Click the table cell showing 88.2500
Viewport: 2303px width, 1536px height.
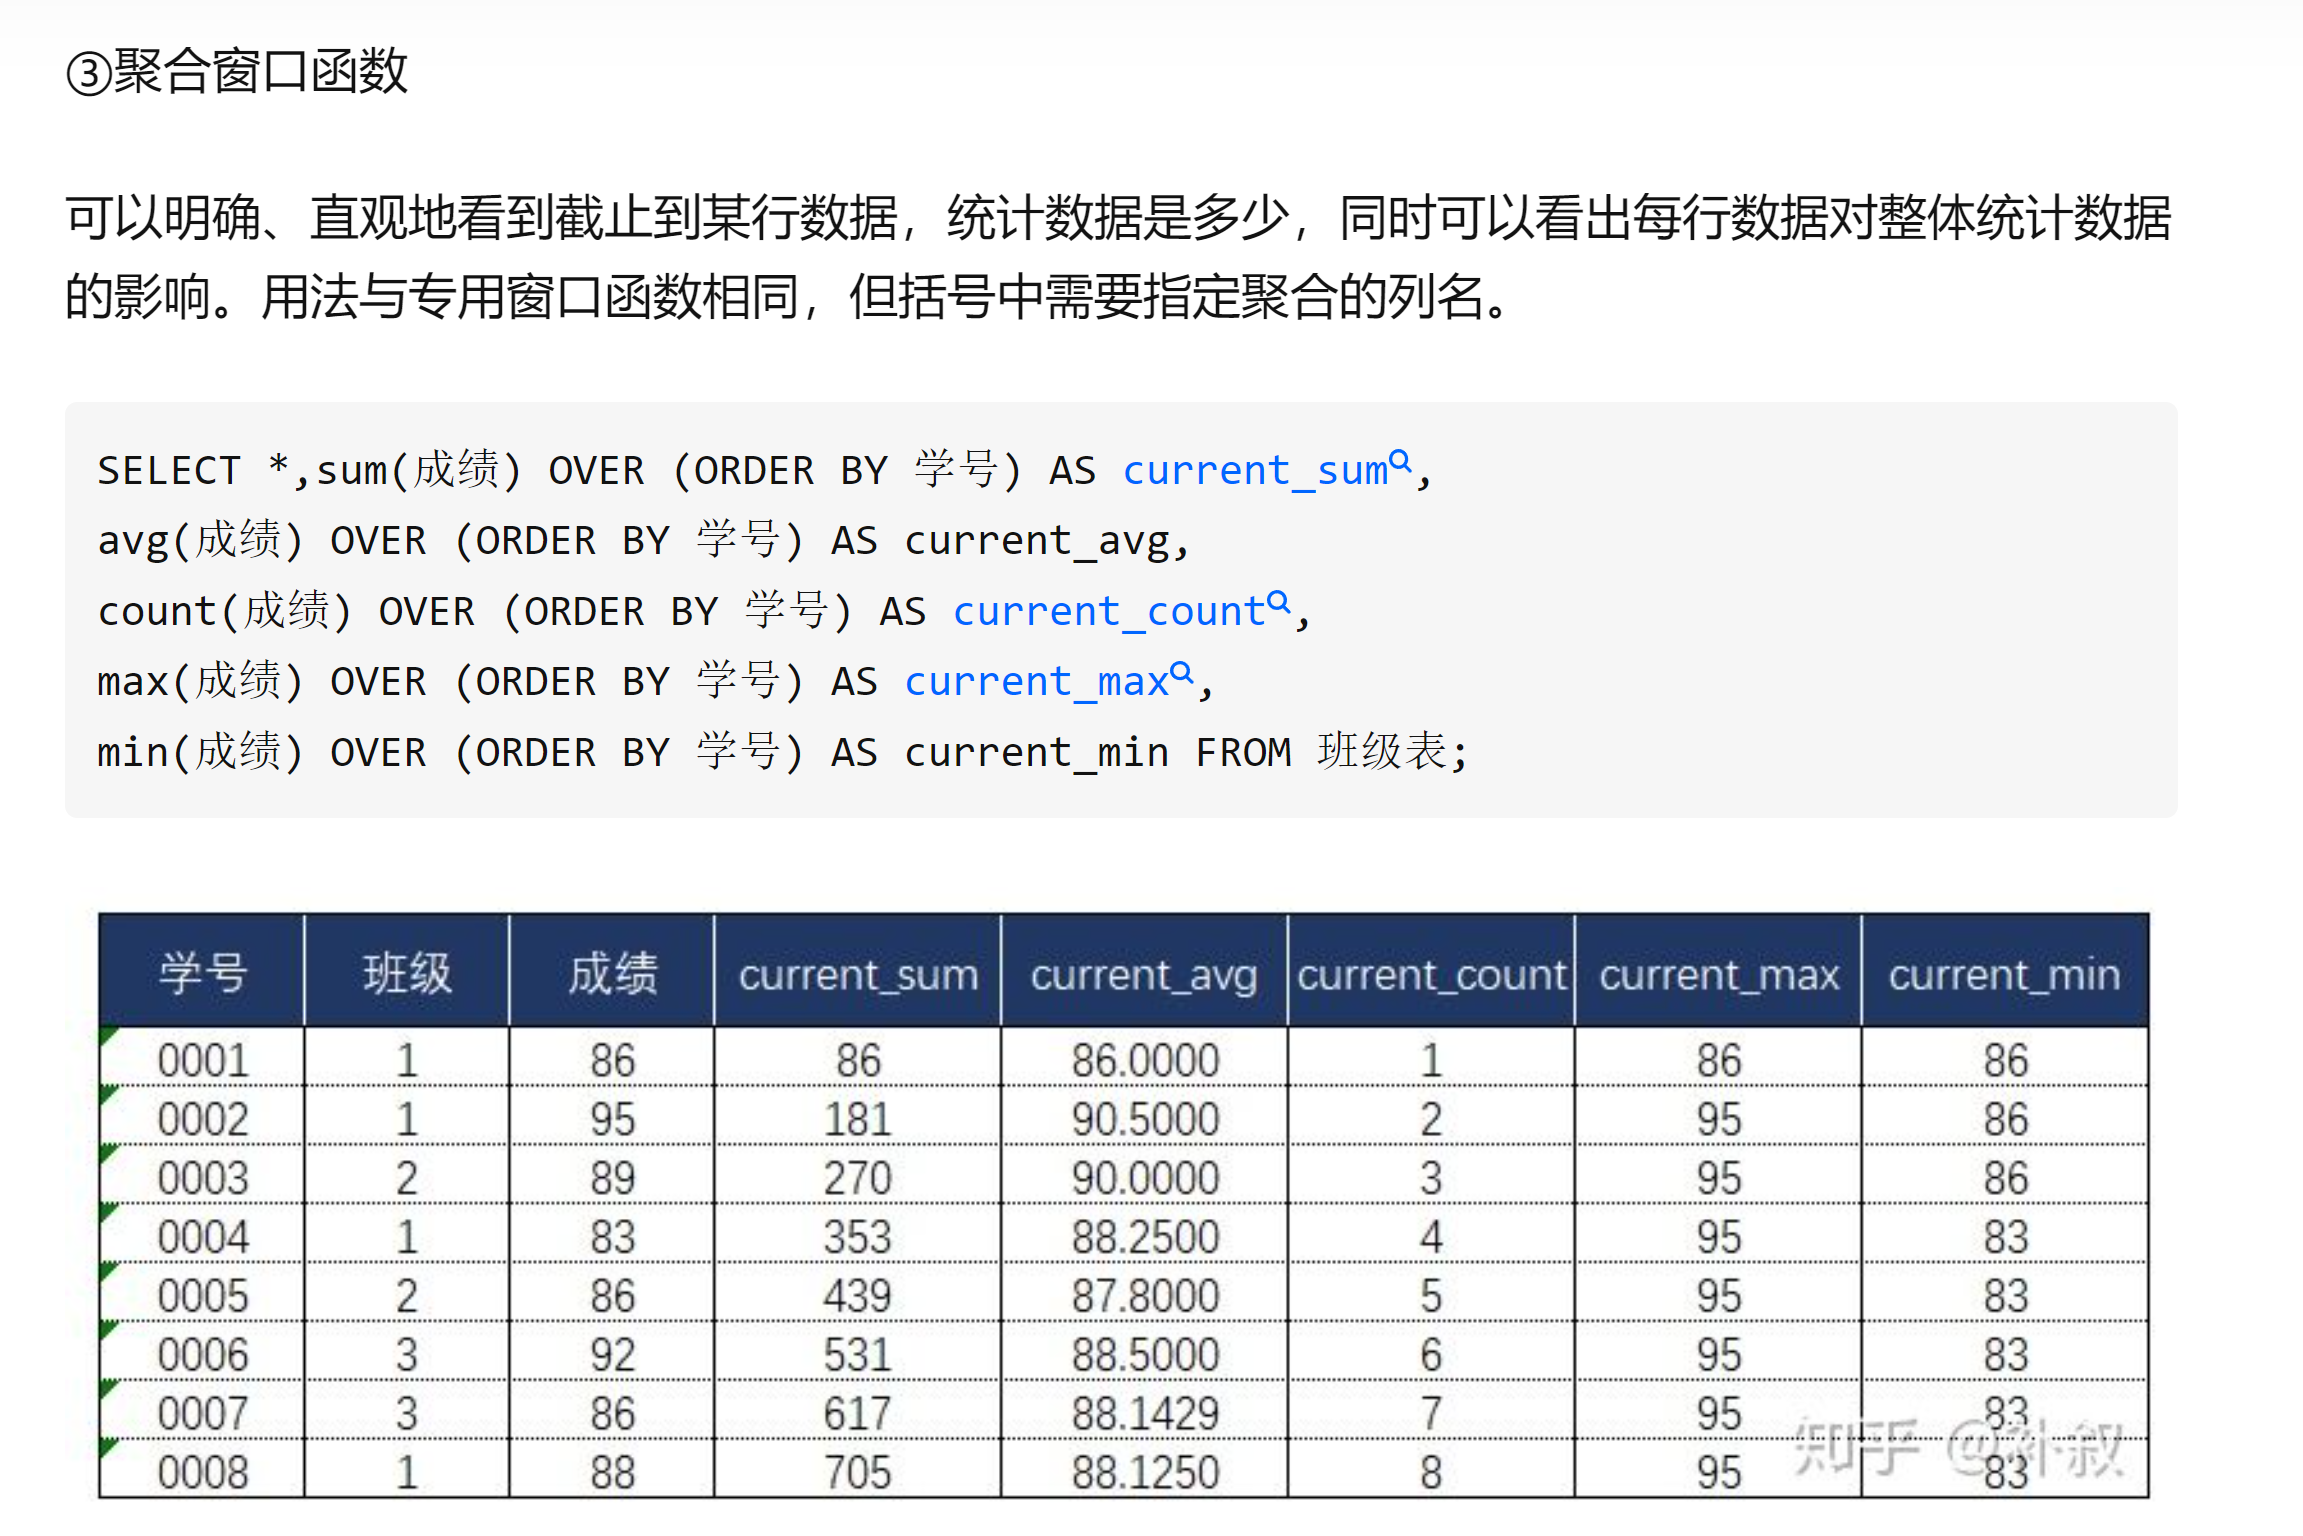(1145, 1237)
